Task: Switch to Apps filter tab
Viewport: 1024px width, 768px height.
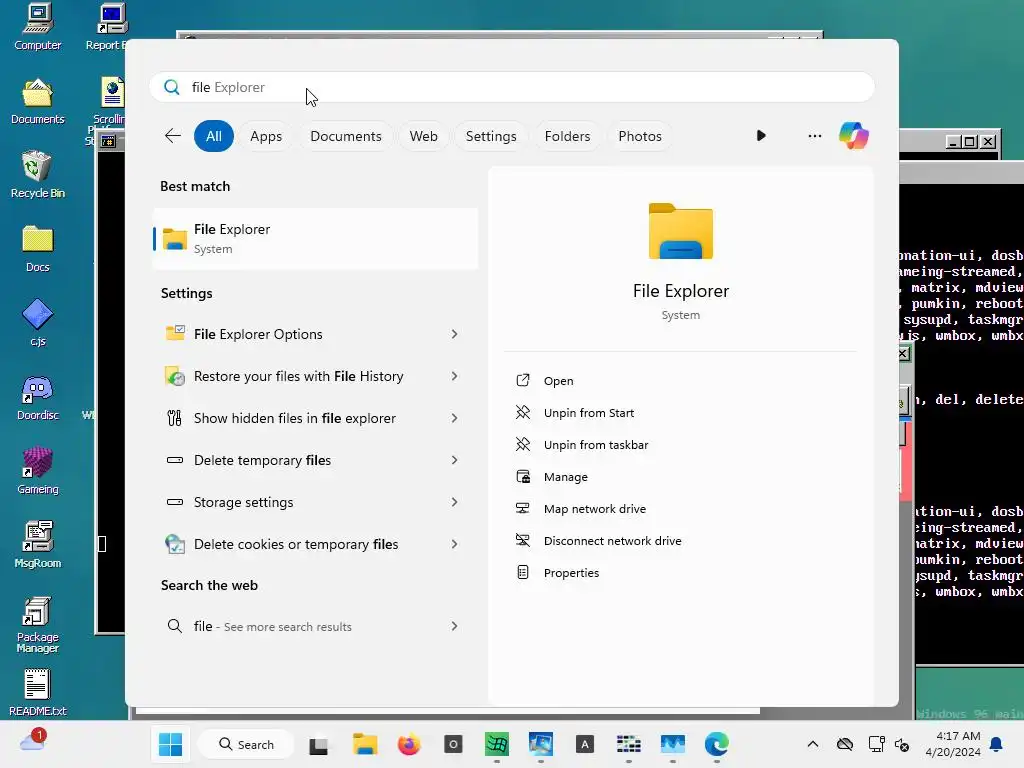Action: pos(266,136)
